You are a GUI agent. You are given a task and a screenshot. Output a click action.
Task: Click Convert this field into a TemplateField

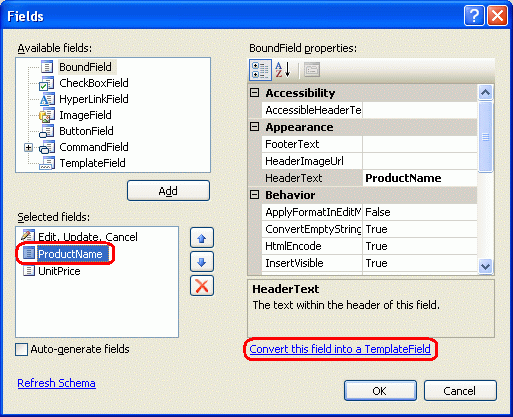click(x=340, y=349)
